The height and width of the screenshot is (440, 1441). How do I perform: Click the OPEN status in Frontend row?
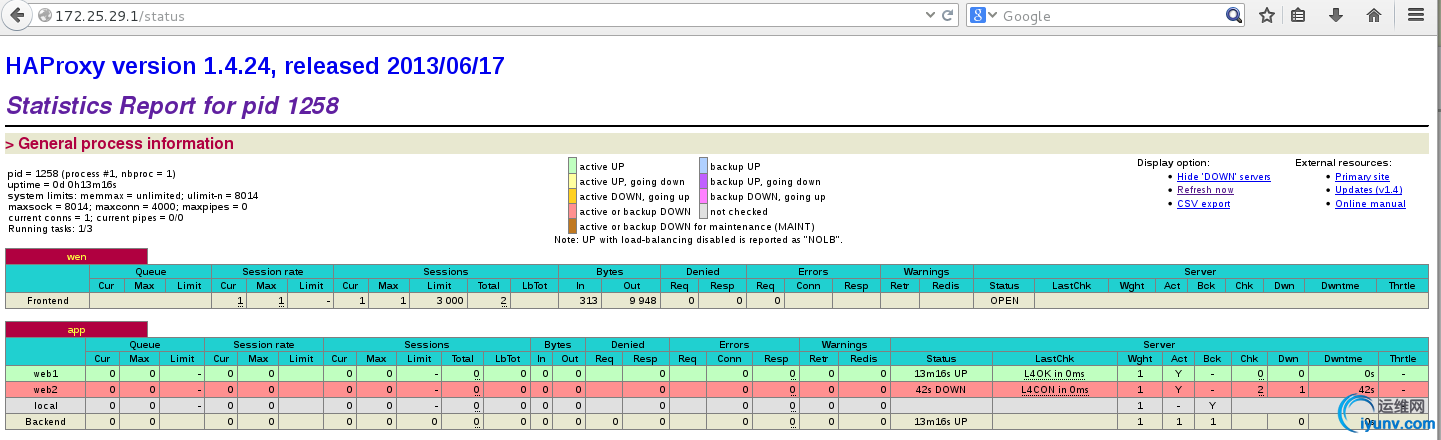point(1004,300)
